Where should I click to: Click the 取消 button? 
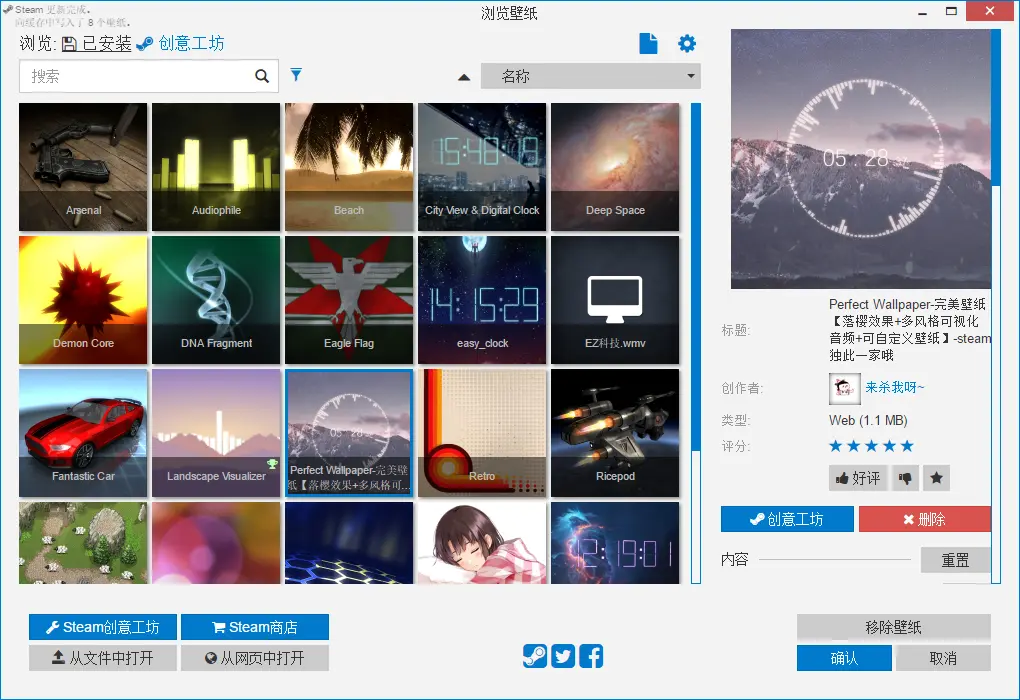(x=943, y=658)
